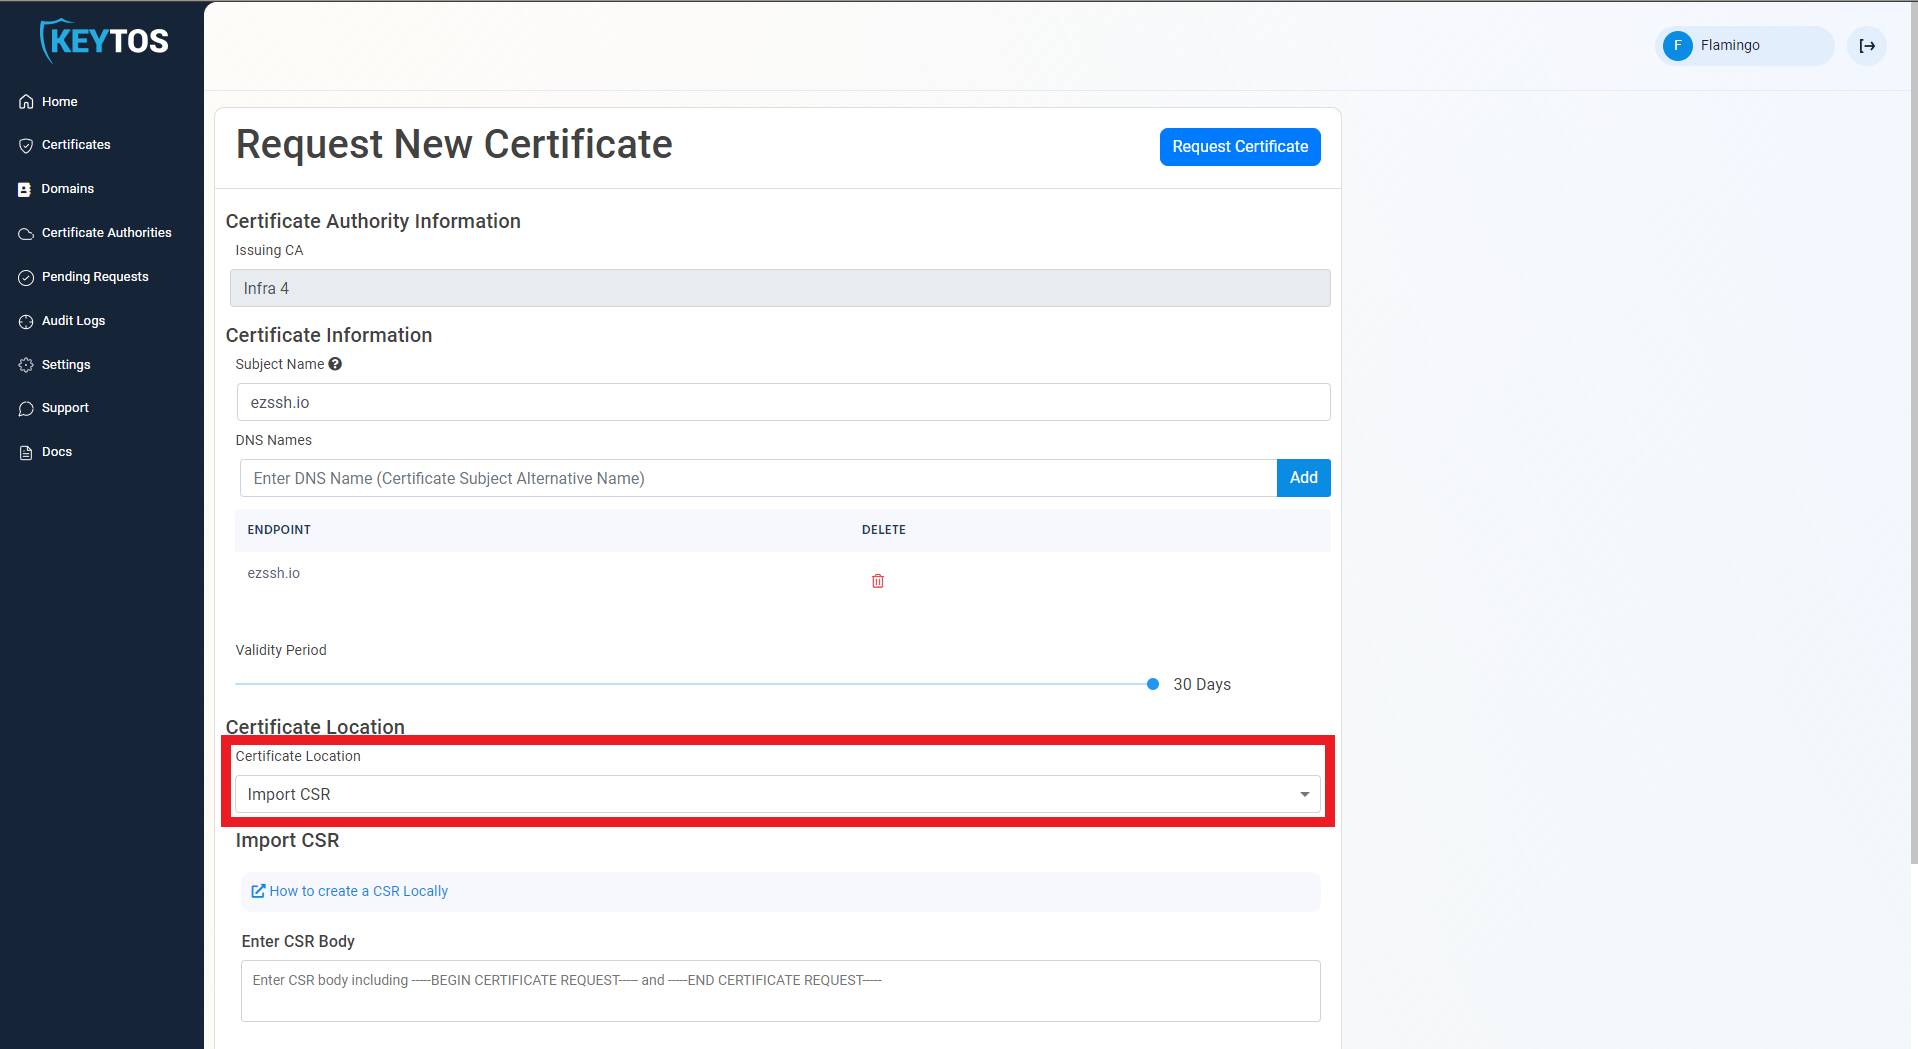Click the Keytos logo
Image resolution: width=1918 pixels, height=1049 pixels.
pyautogui.click(x=103, y=41)
